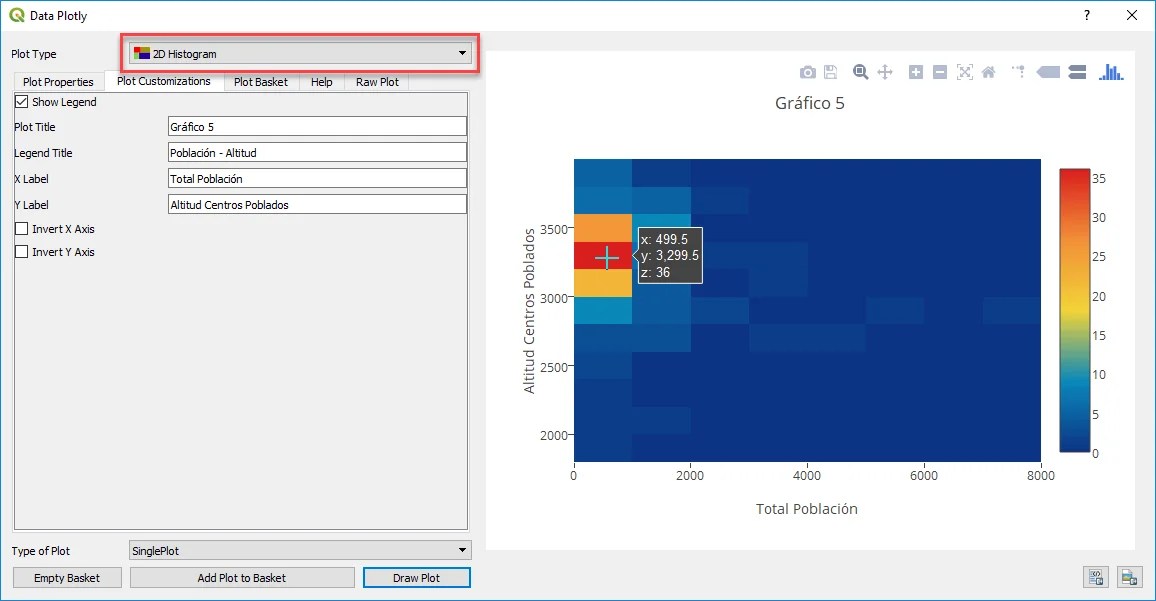
Task: Click the help question mark in title bar
Action: [1087, 15]
